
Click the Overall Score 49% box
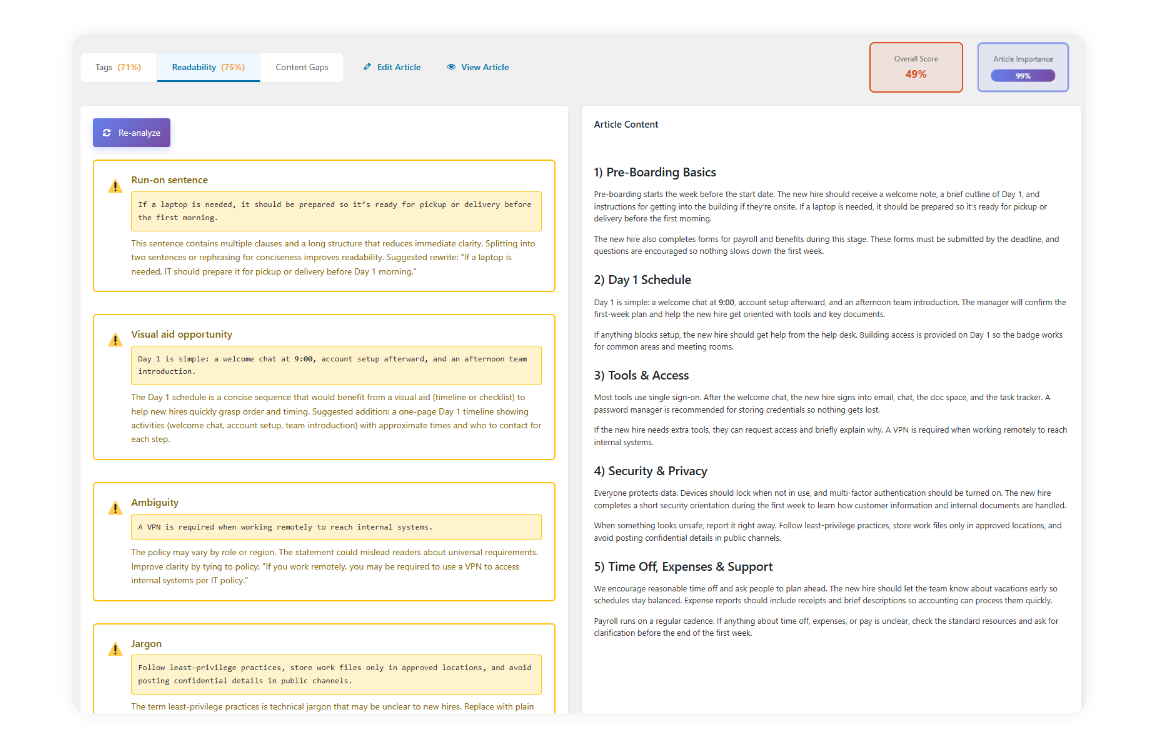916,67
